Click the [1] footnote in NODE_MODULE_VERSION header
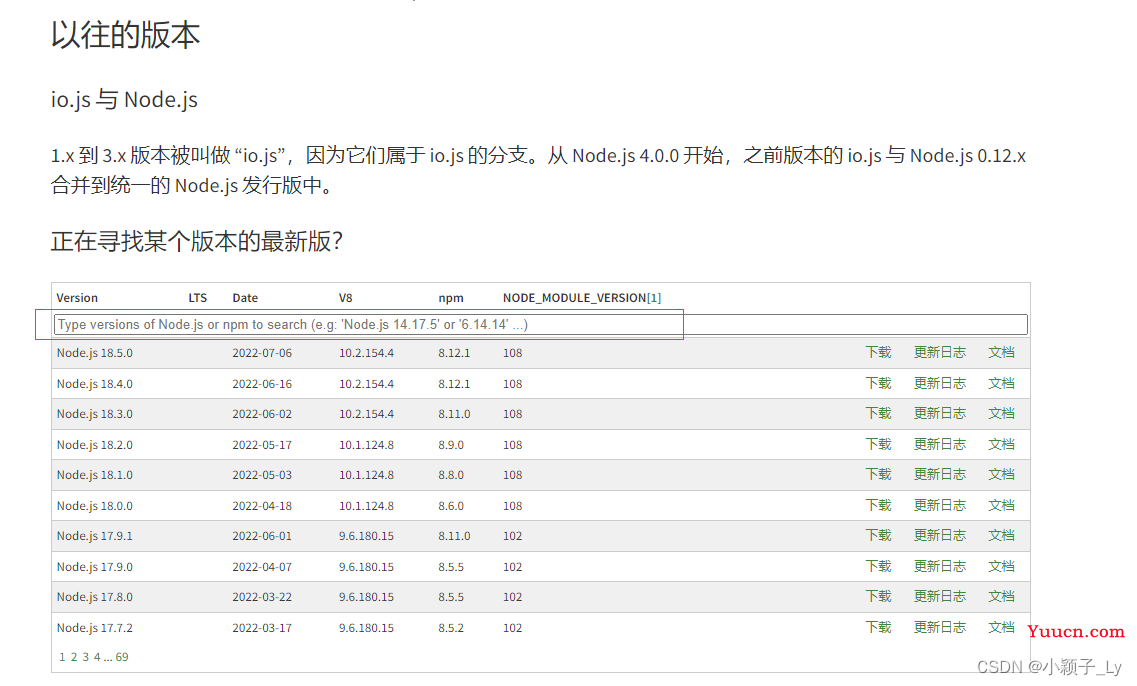This screenshot has width=1137, height=686. coord(654,298)
